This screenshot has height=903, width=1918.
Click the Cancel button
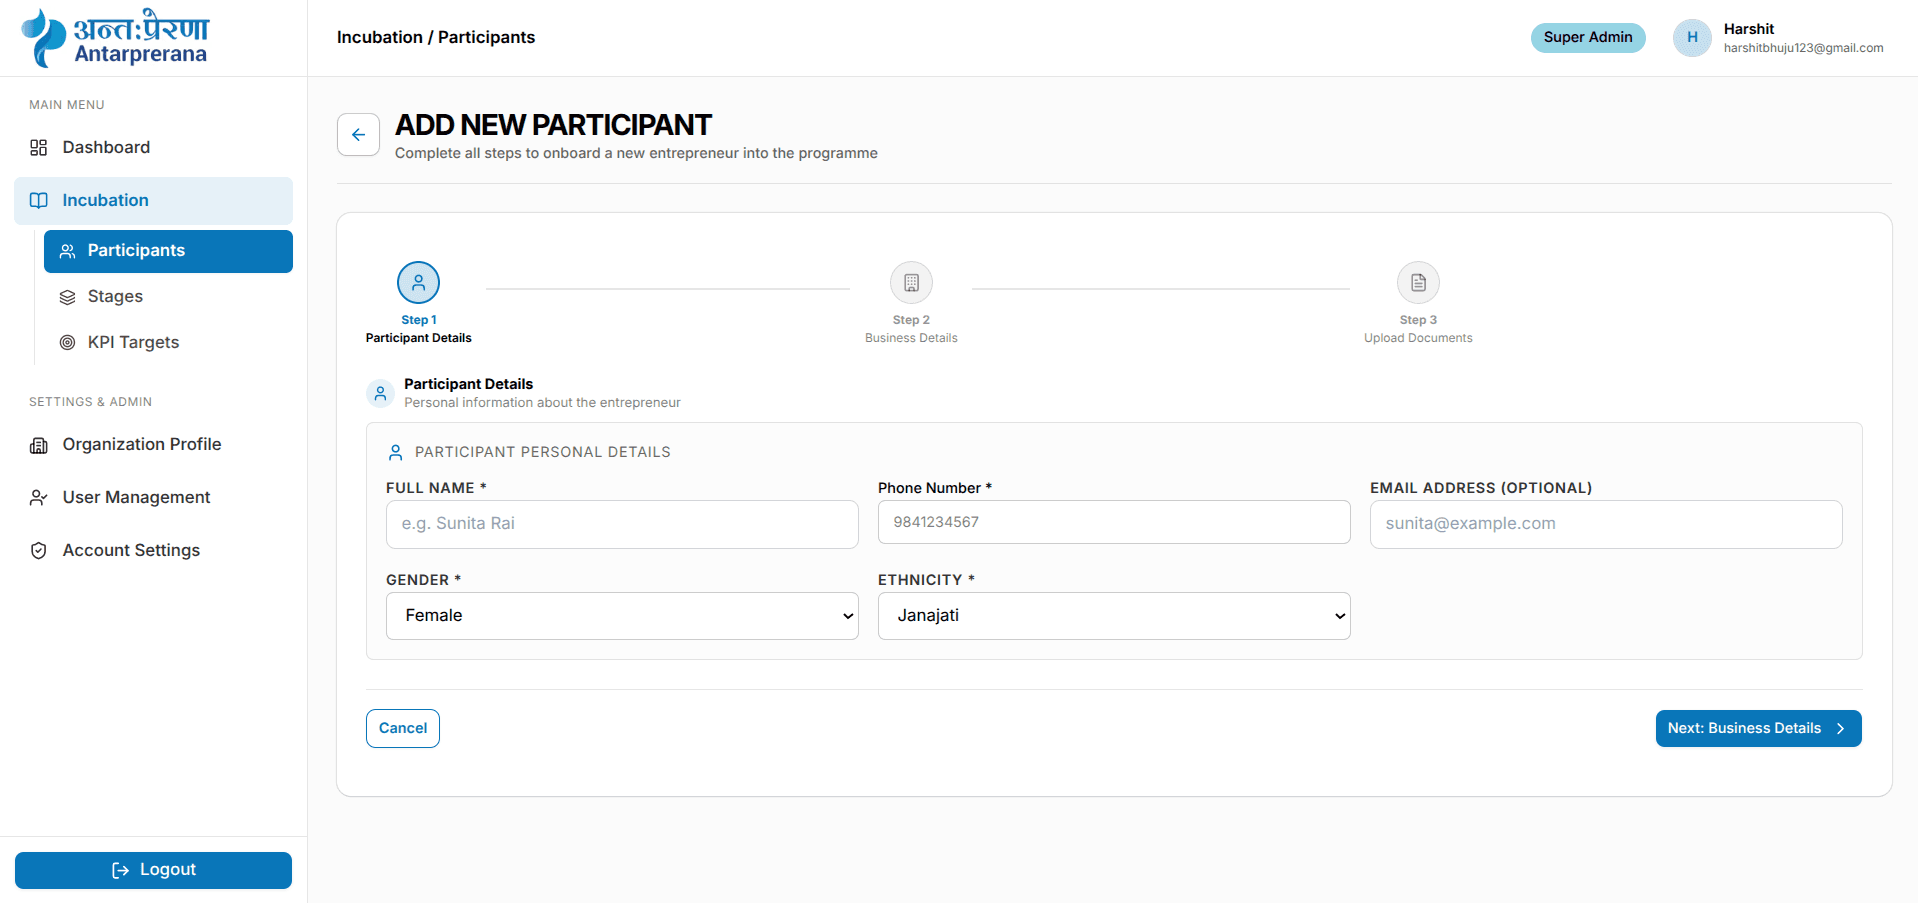click(403, 729)
